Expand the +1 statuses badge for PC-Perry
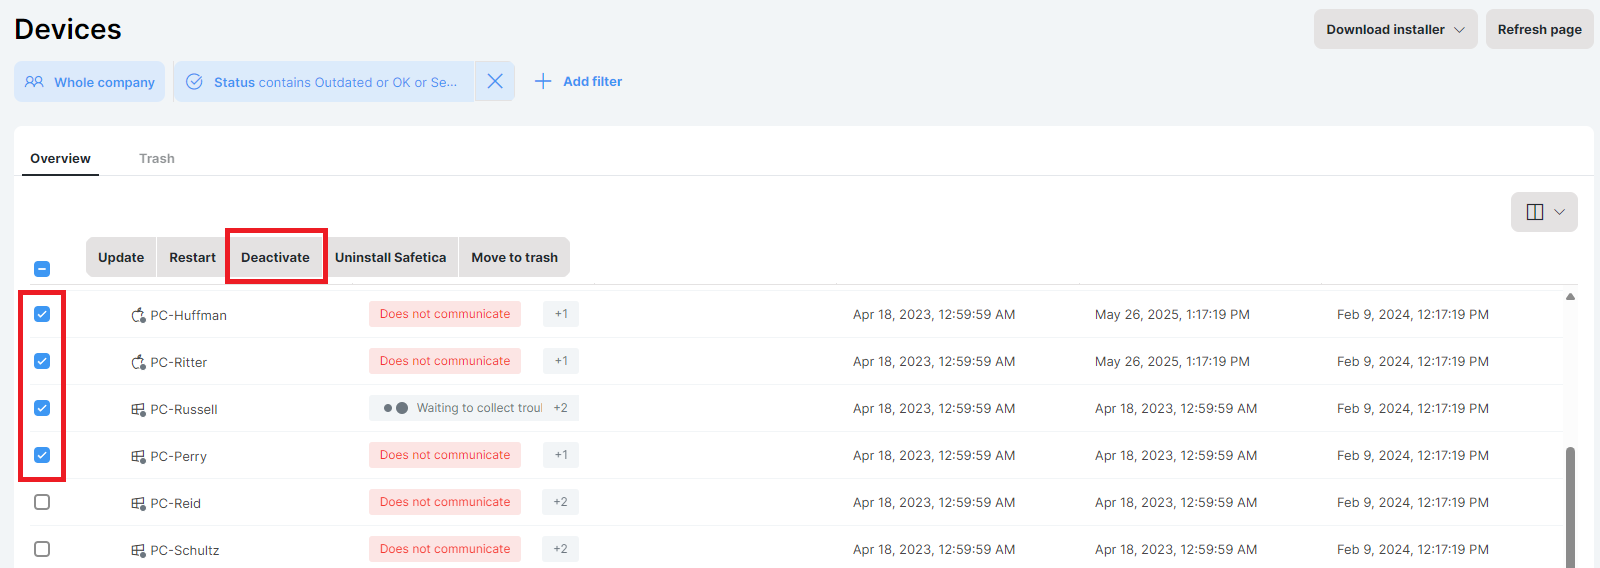The image size is (1600, 568). click(x=561, y=455)
